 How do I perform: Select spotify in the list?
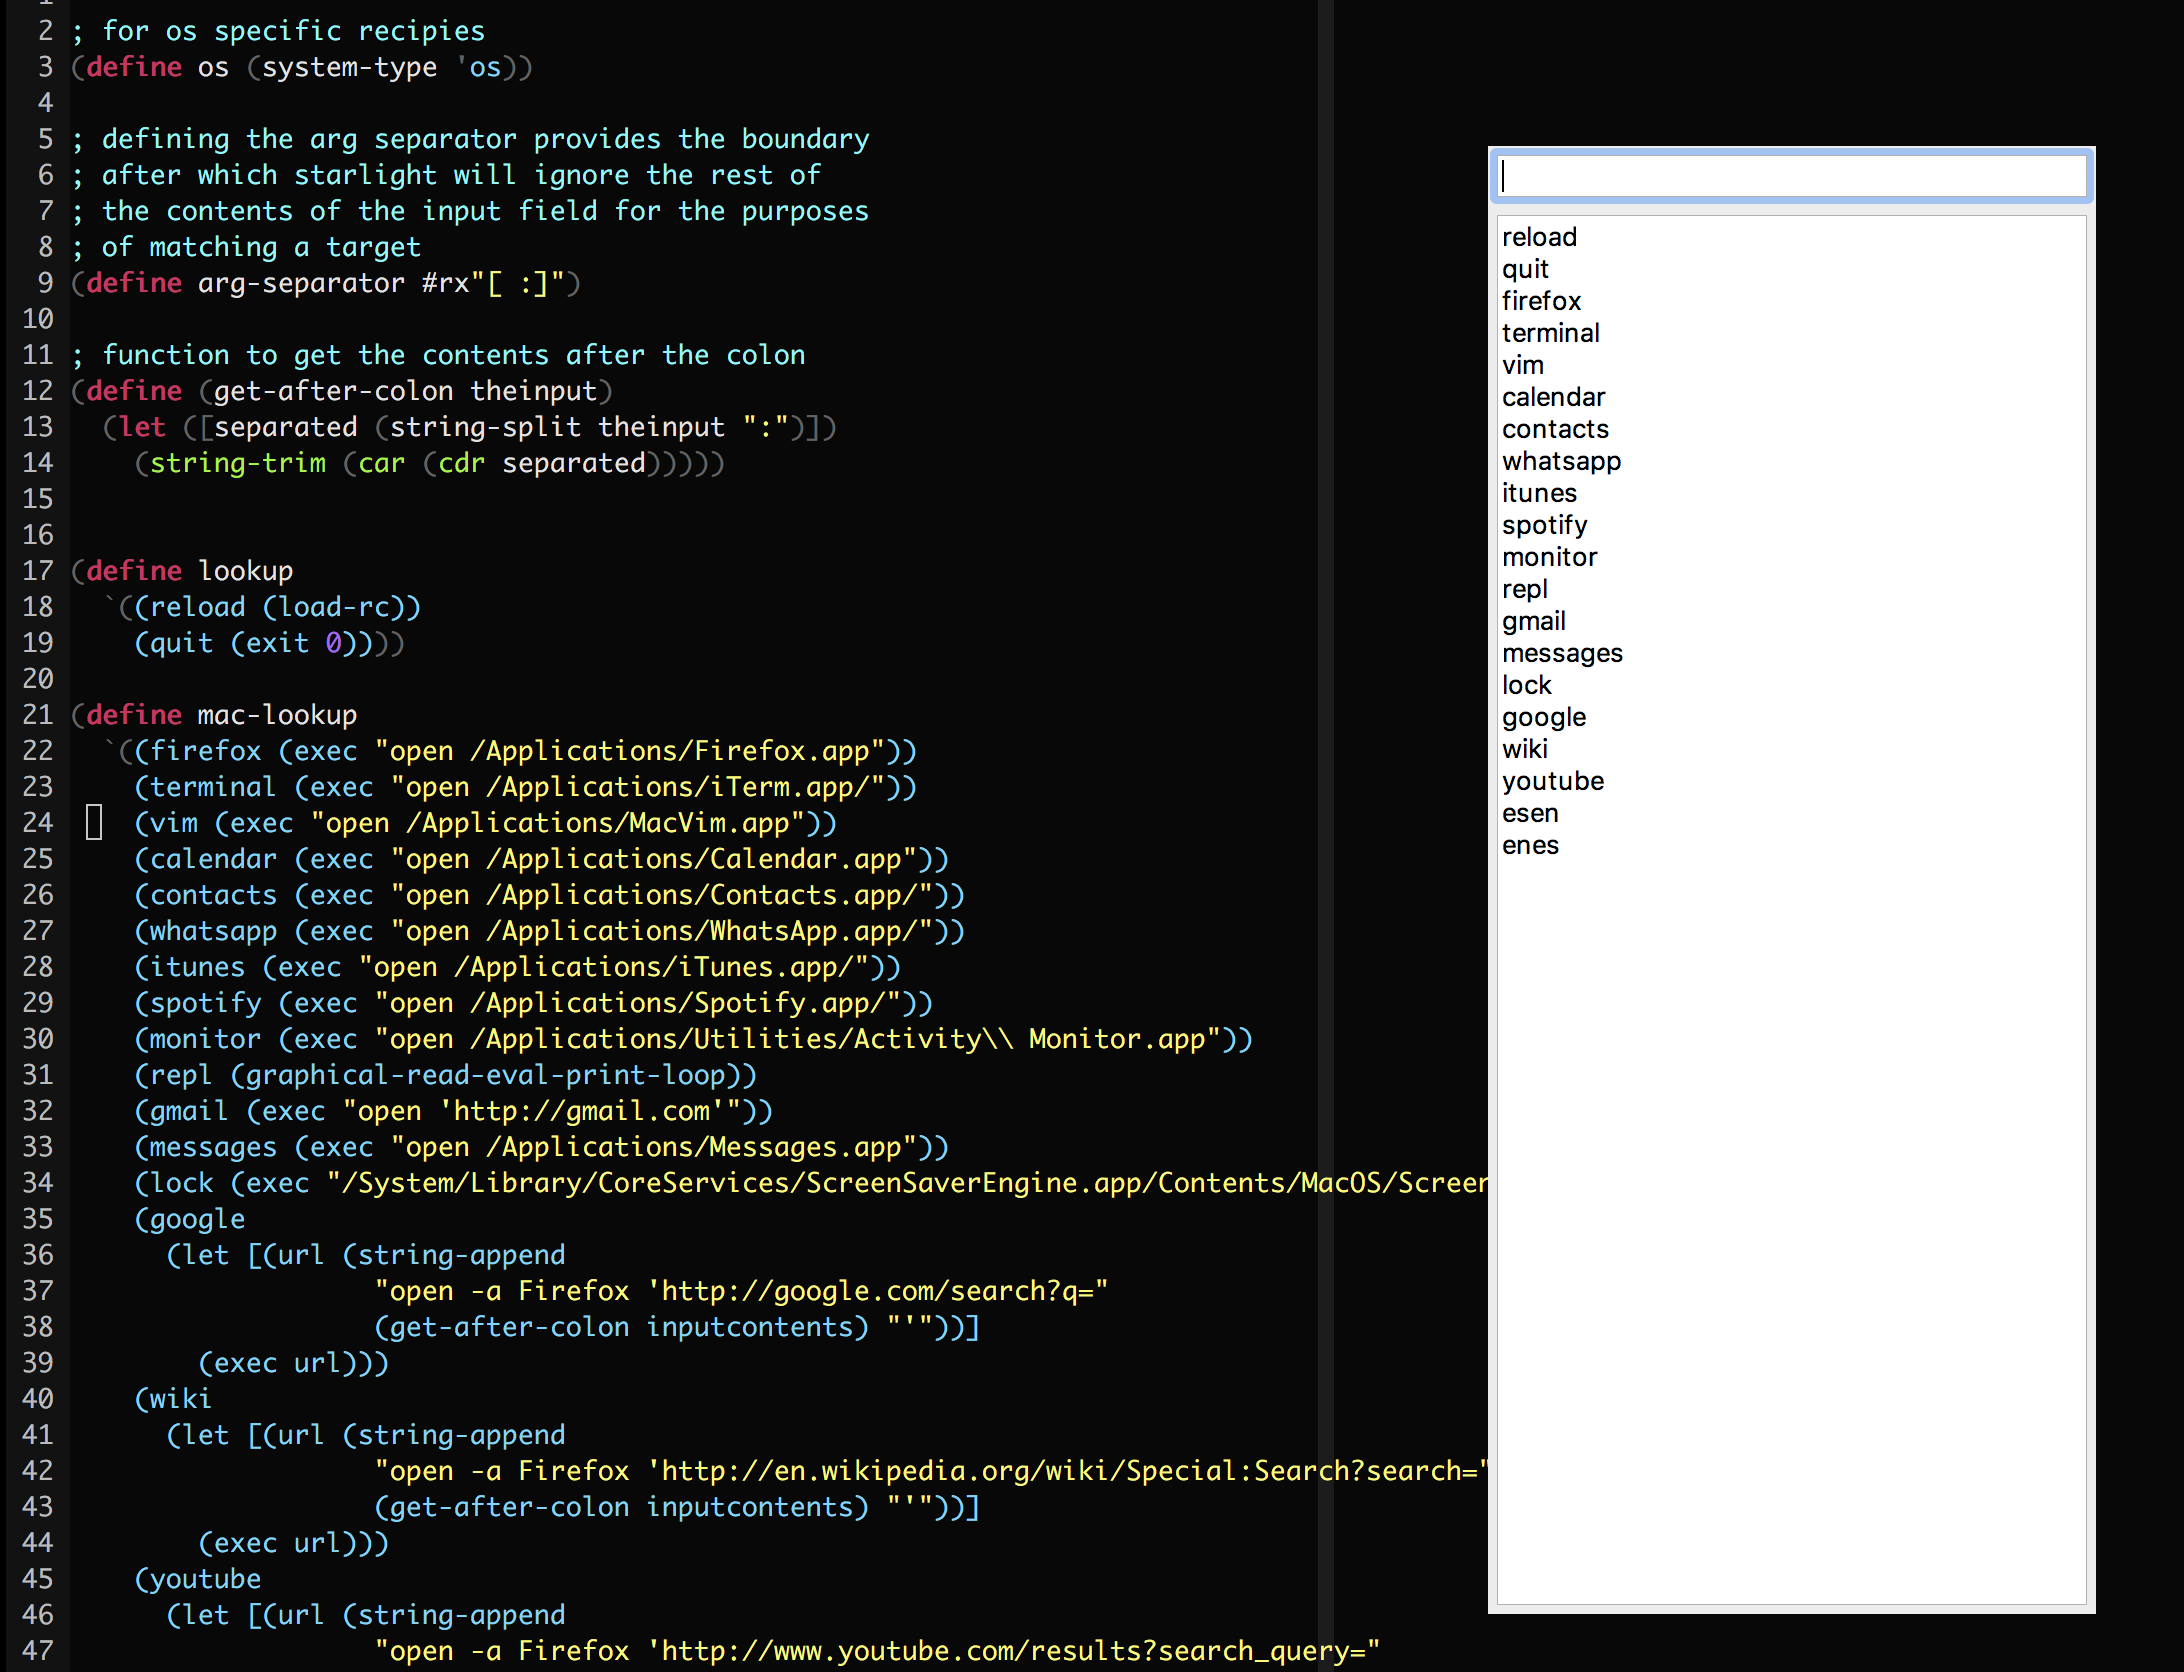pyautogui.click(x=1544, y=525)
